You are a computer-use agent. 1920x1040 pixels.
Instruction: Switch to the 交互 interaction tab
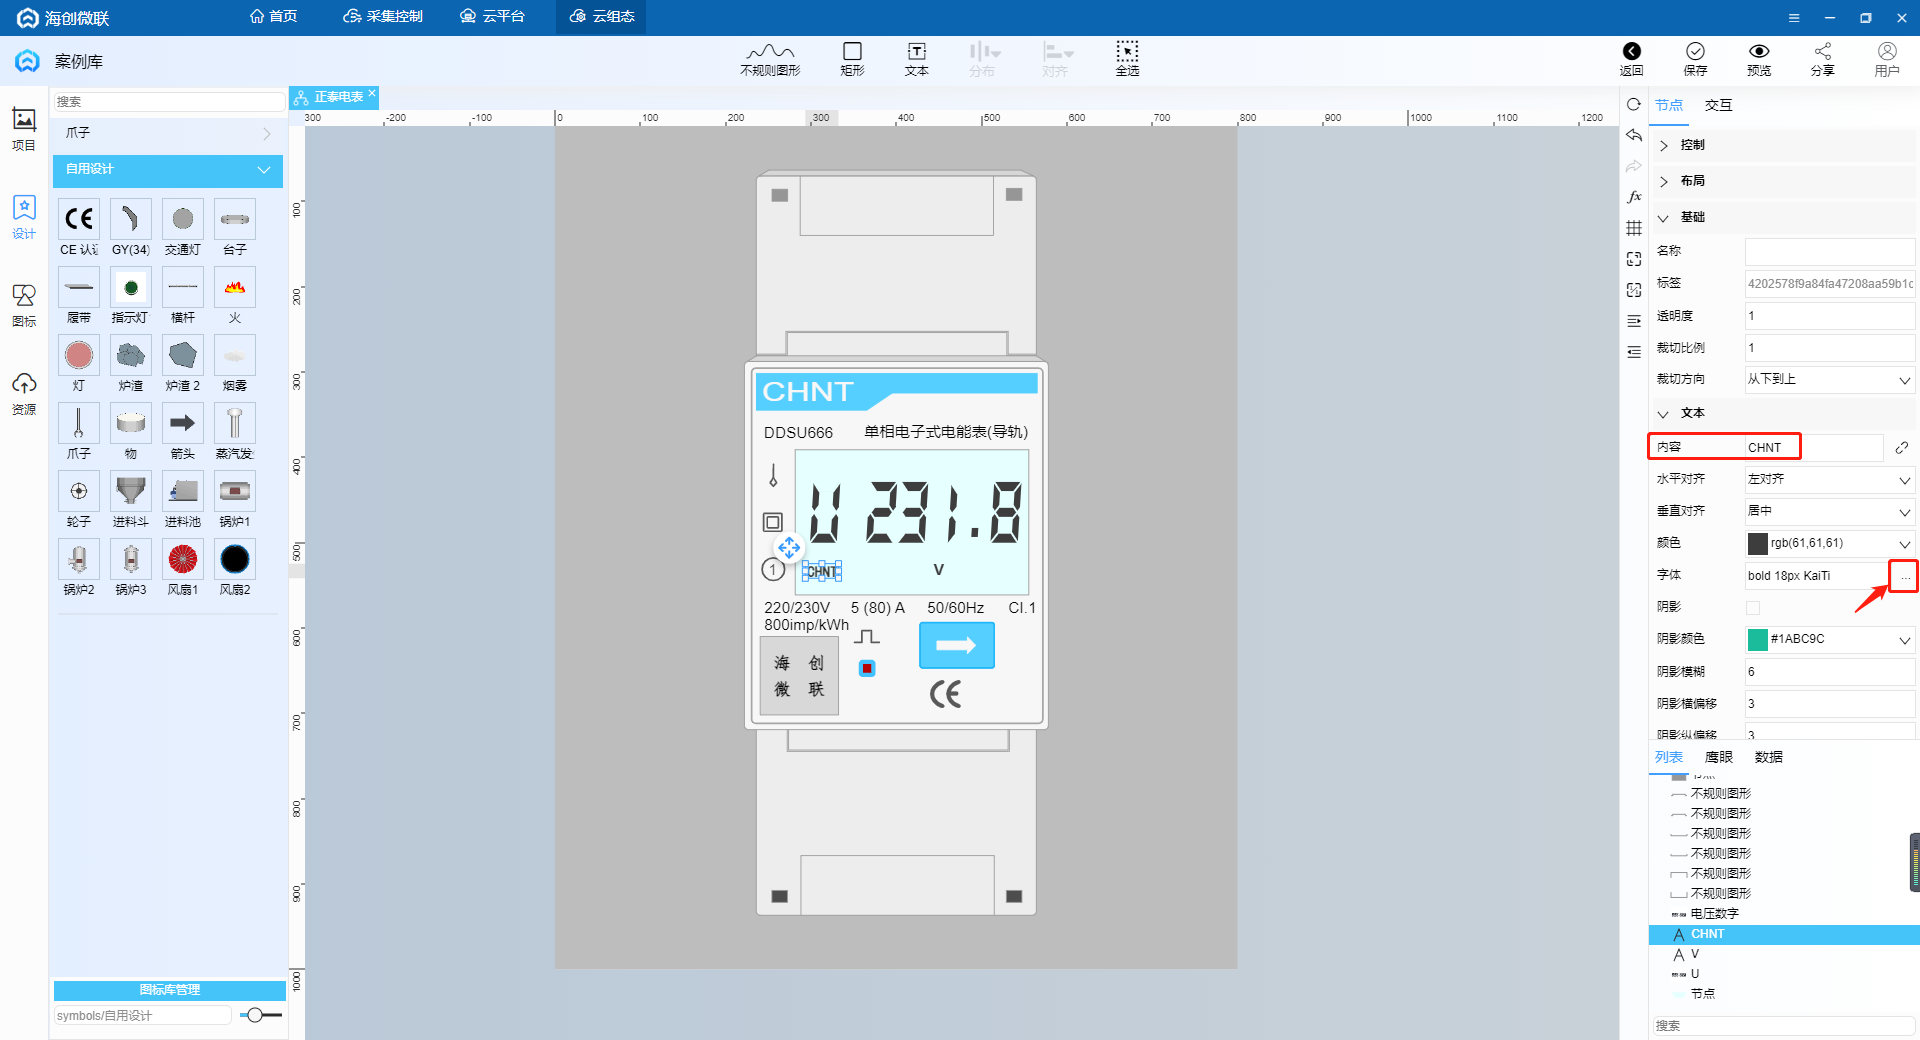(x=1718, y=105)
